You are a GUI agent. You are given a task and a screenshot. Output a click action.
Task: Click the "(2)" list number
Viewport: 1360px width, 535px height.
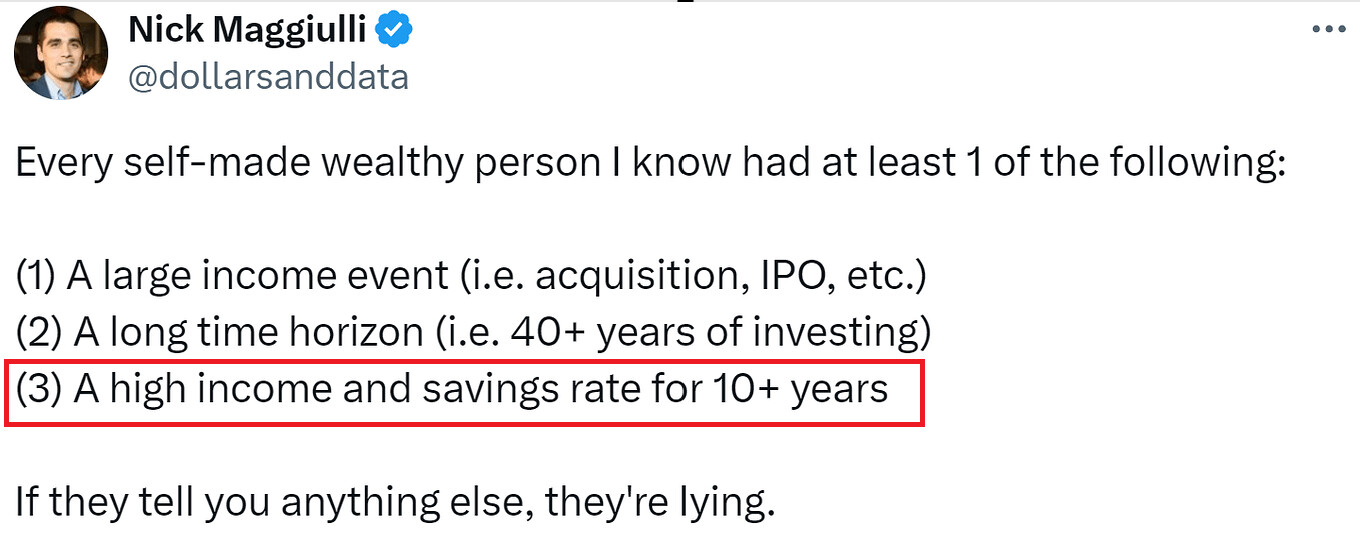point(36,333)
